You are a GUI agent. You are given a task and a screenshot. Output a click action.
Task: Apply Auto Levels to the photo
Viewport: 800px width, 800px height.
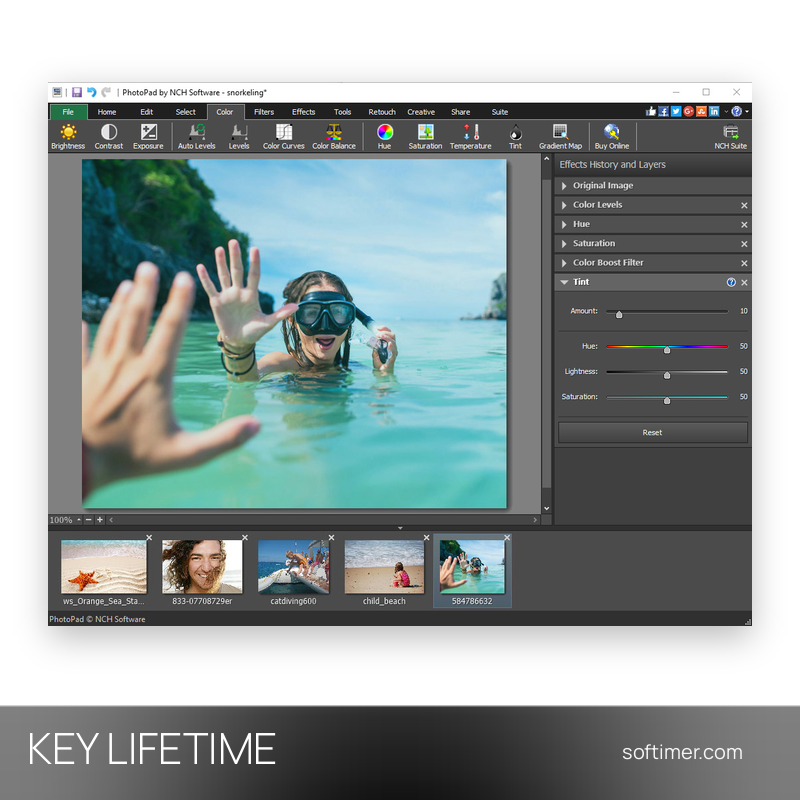(x=196, y=136)
